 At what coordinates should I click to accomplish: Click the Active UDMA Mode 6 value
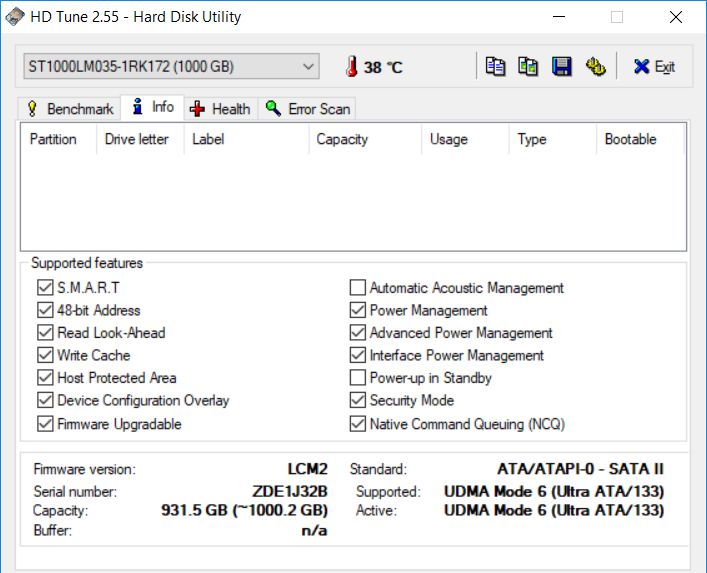554,510
